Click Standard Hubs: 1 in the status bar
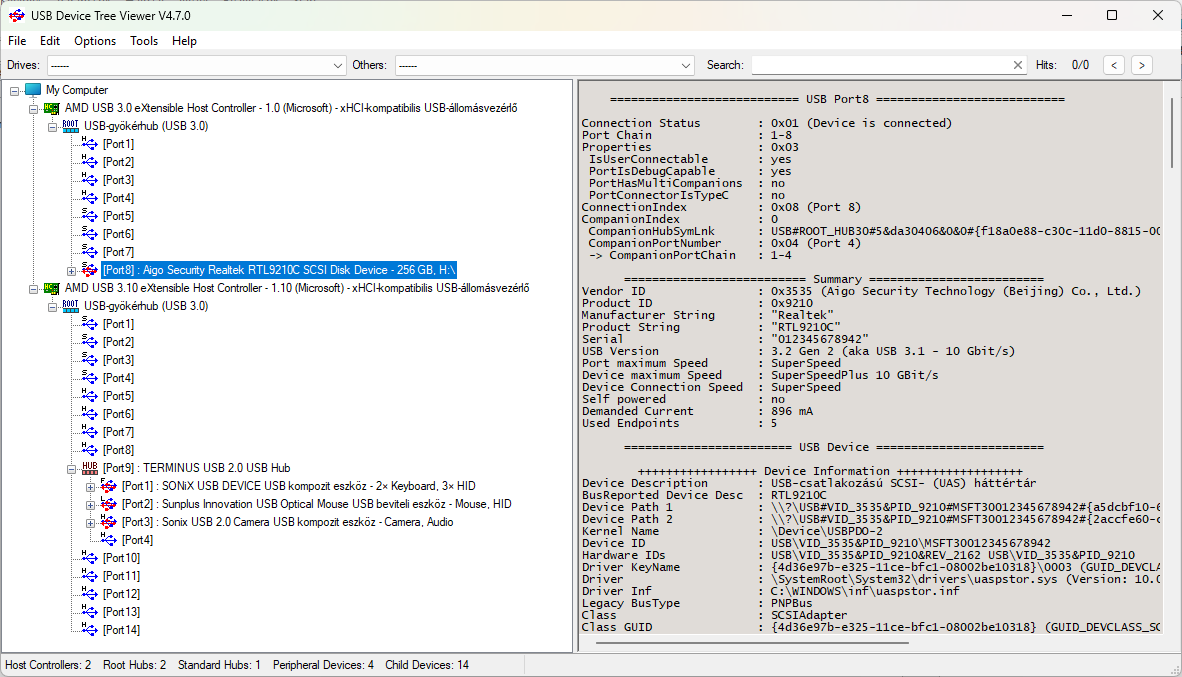Image resolution: width=1182 pixels, height=677 pixels. tap(219, 665)
